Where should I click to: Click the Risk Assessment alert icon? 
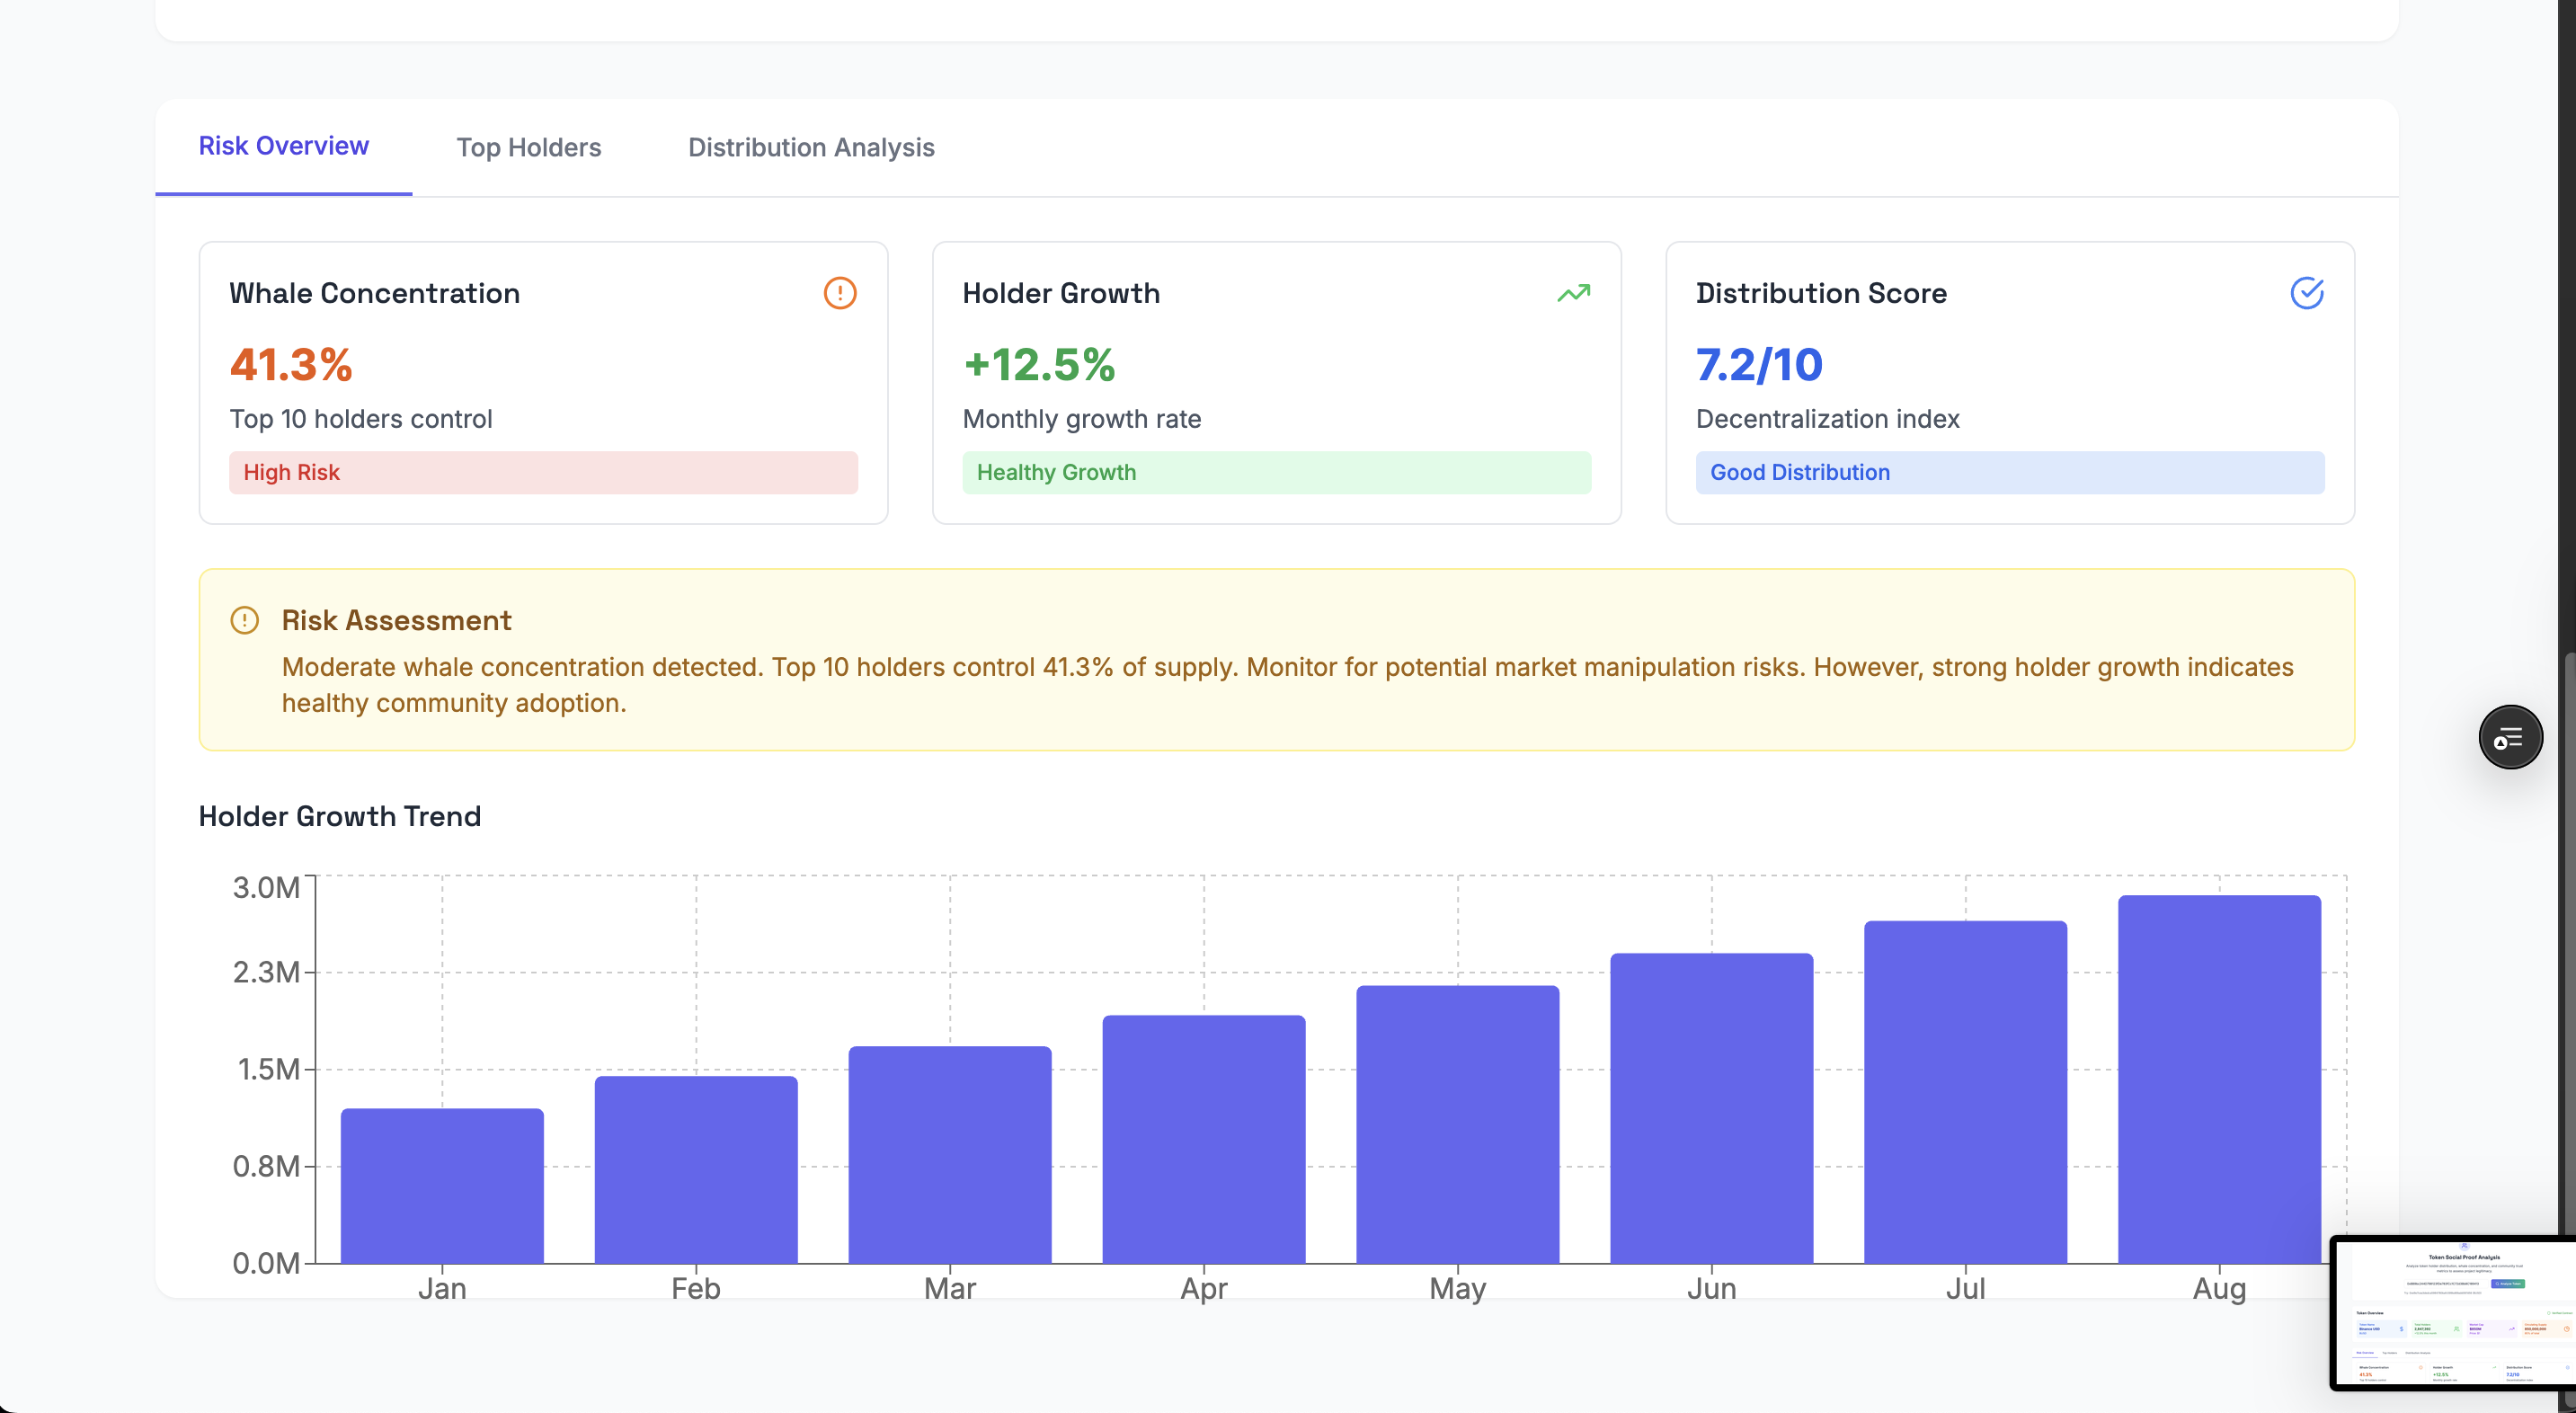click(x=245, y=620)
